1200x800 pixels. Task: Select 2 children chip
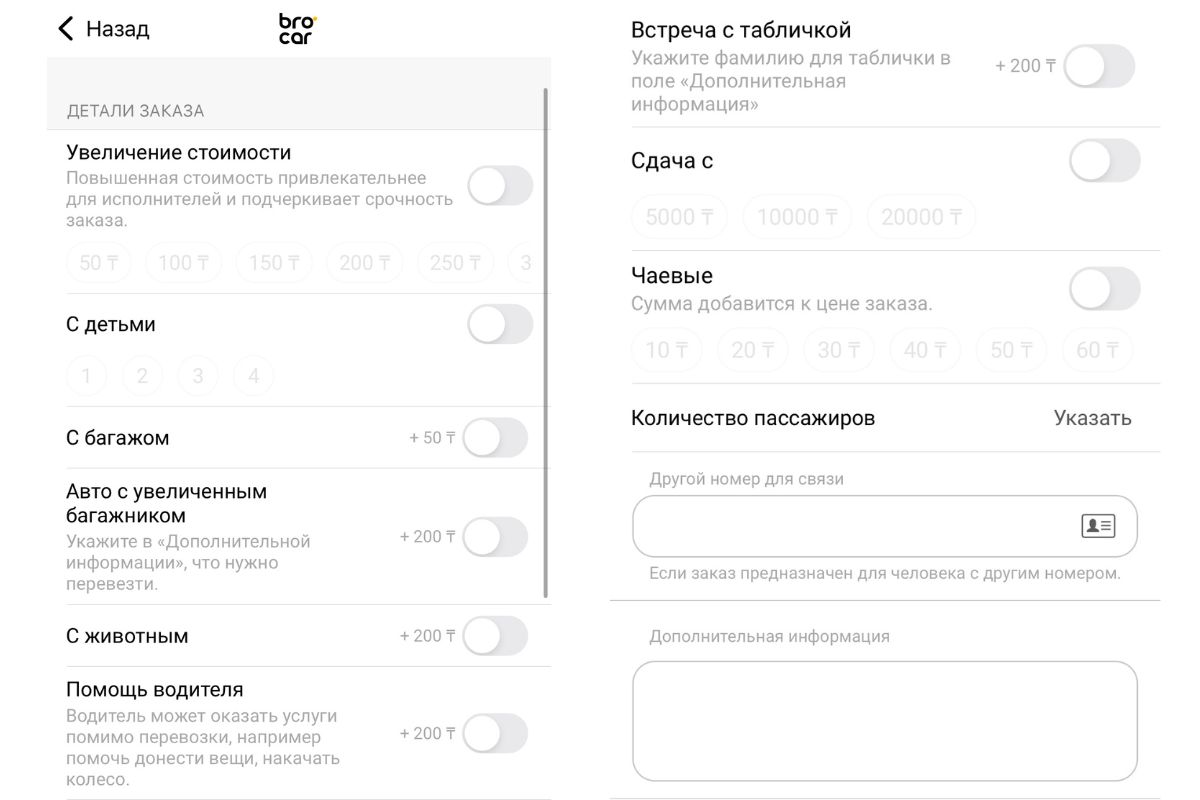[x=142, y=376]
